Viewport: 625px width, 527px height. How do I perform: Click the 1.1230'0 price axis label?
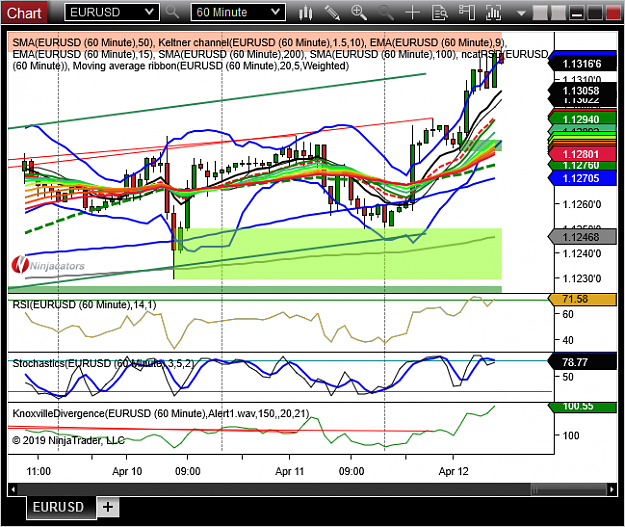(x=582, y=278)
